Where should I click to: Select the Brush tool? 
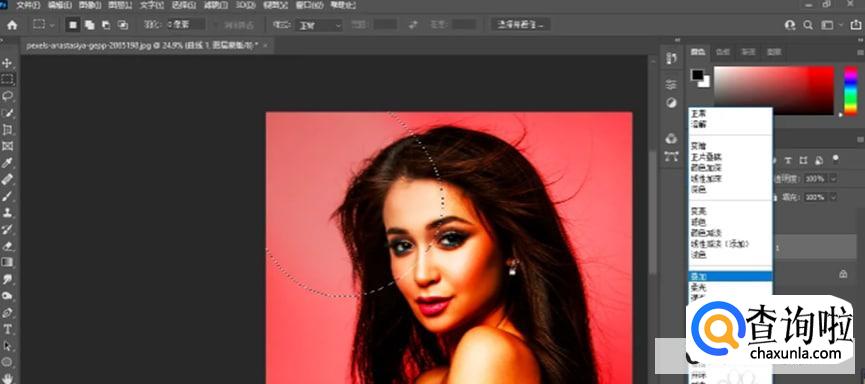[7, 196]
